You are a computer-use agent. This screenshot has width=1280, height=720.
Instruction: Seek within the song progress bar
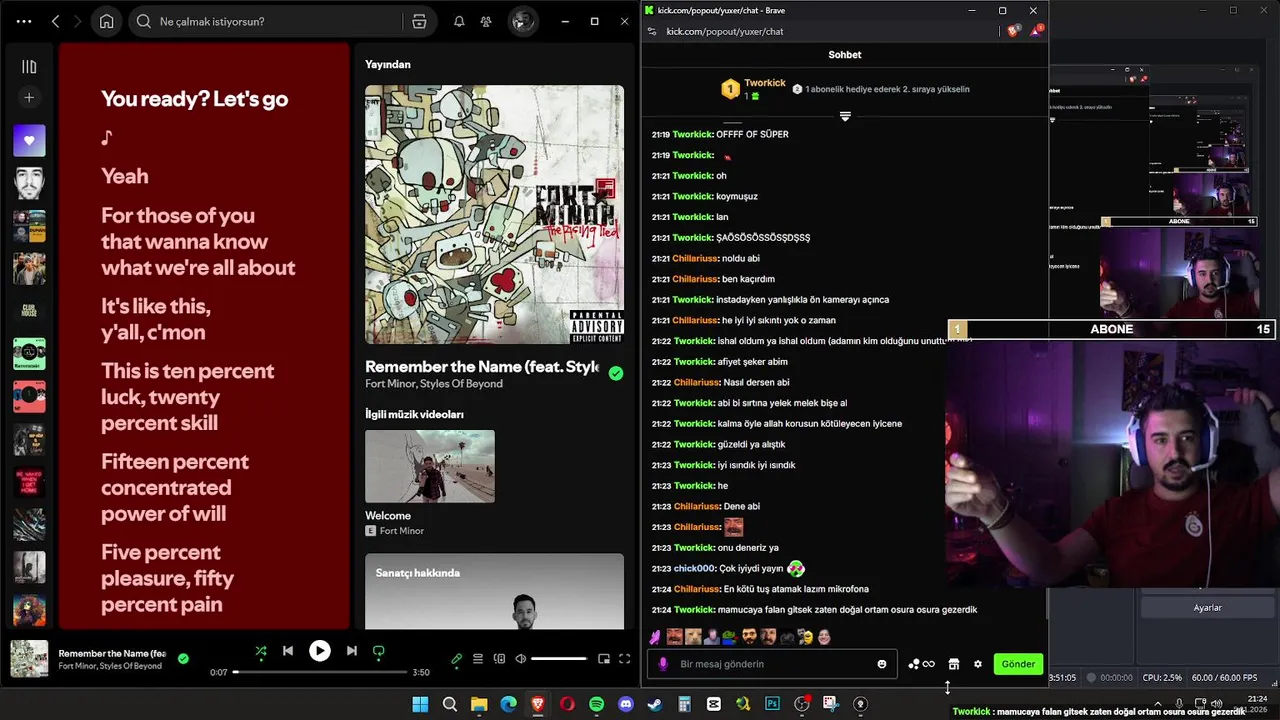tap(320, 672)
